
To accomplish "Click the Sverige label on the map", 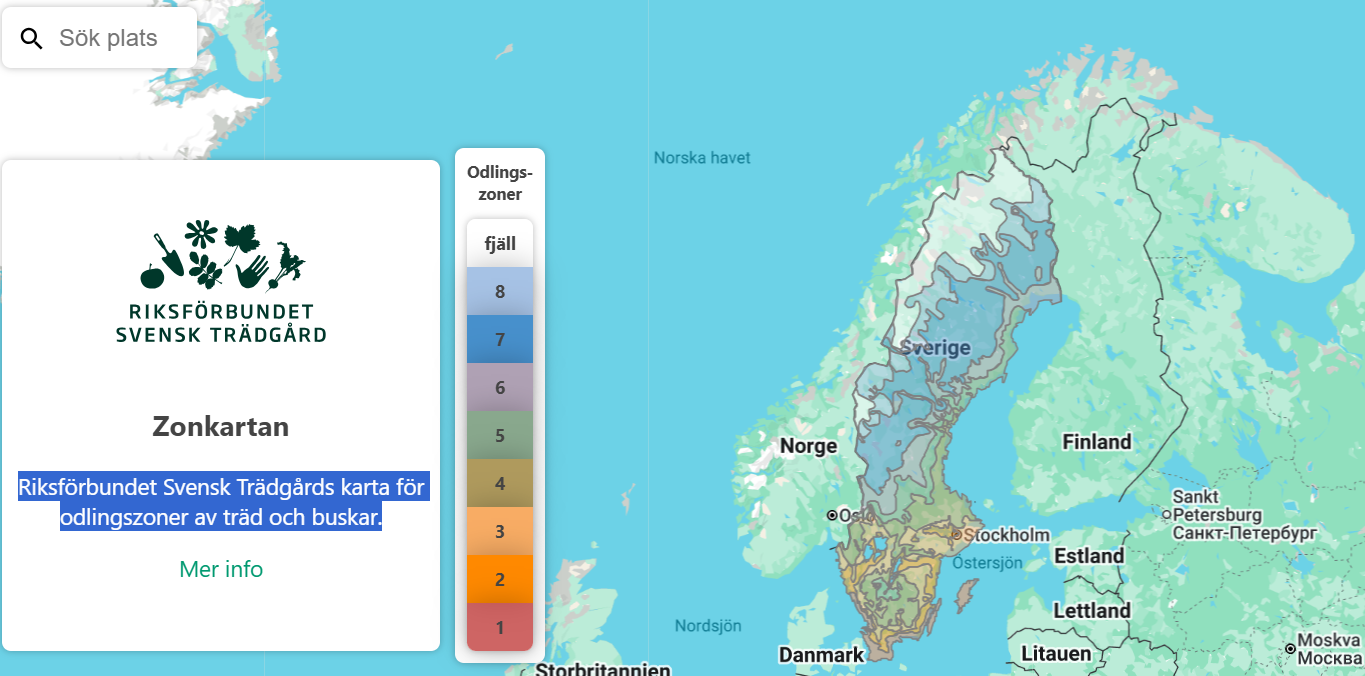I will click(x=935, y=348).
